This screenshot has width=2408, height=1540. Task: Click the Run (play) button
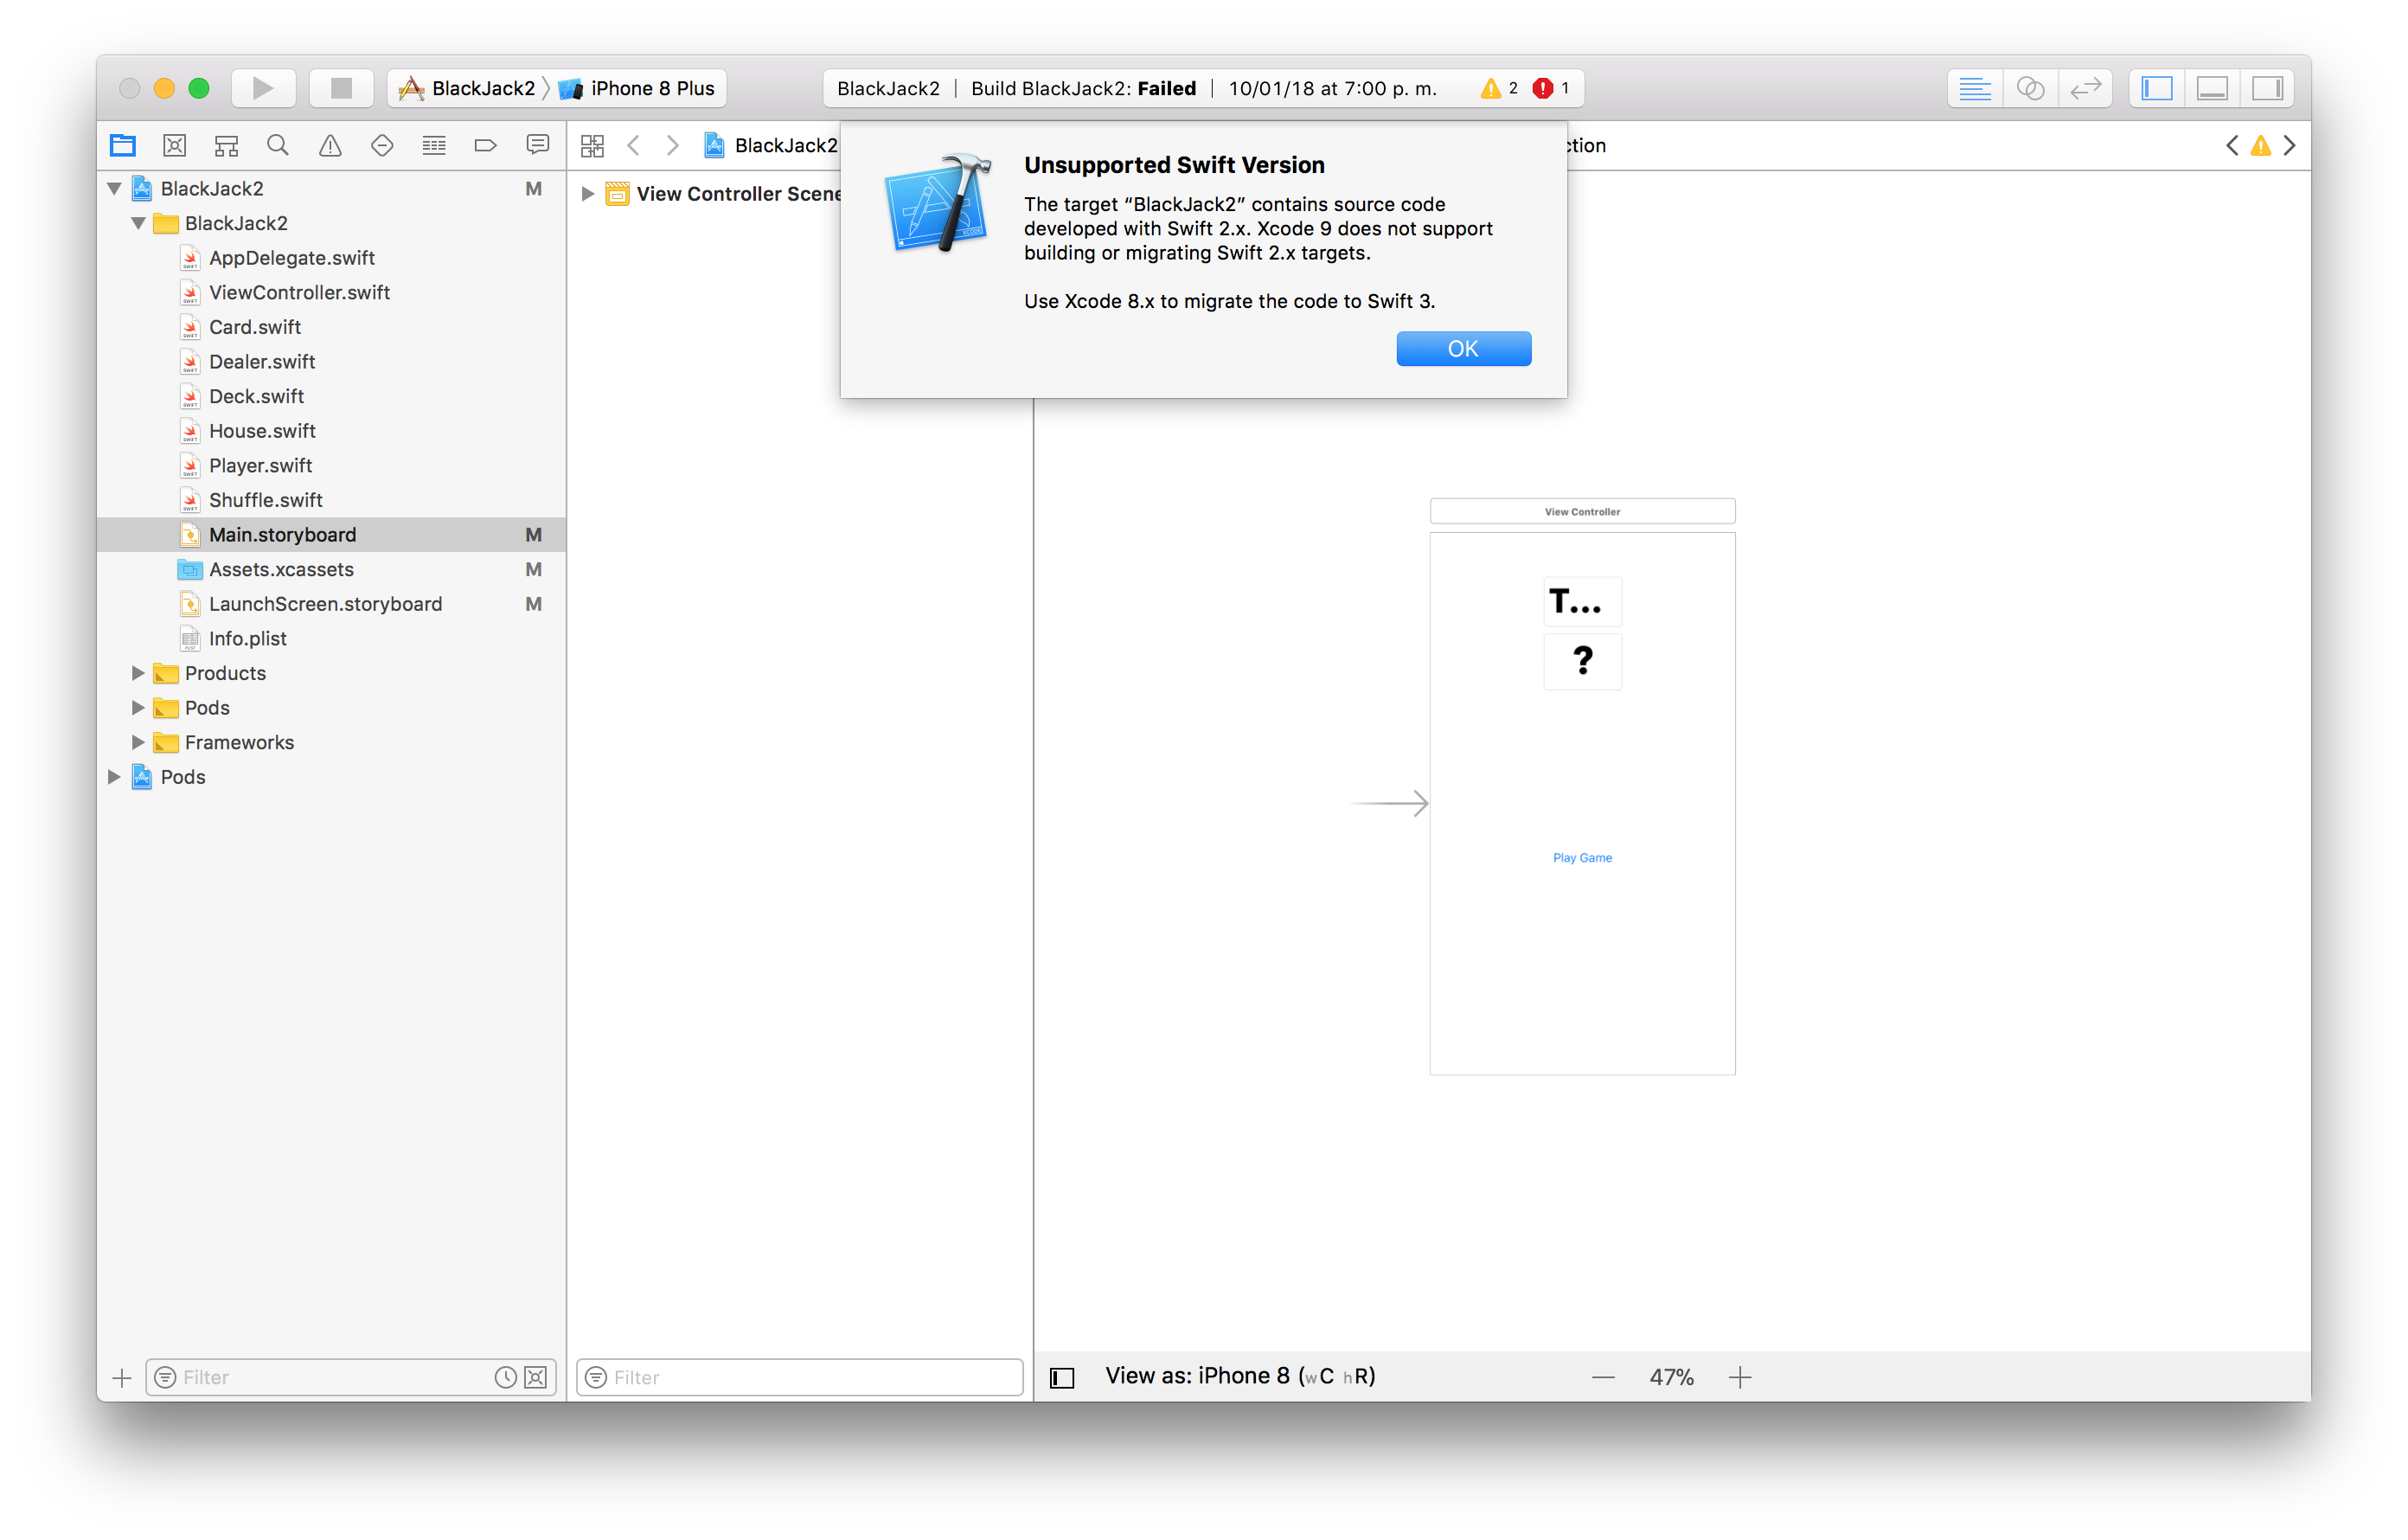[262, 88]
